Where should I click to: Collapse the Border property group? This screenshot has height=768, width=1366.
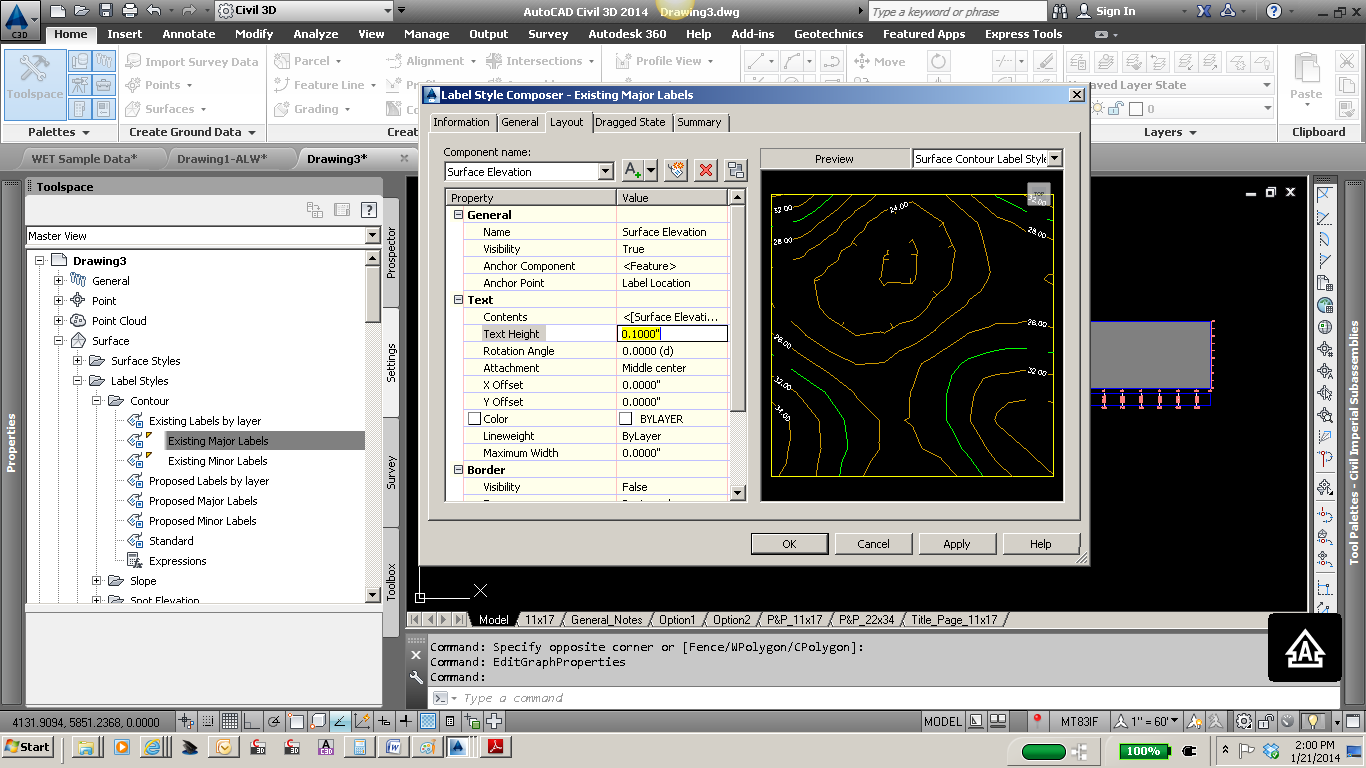(458, 470)
